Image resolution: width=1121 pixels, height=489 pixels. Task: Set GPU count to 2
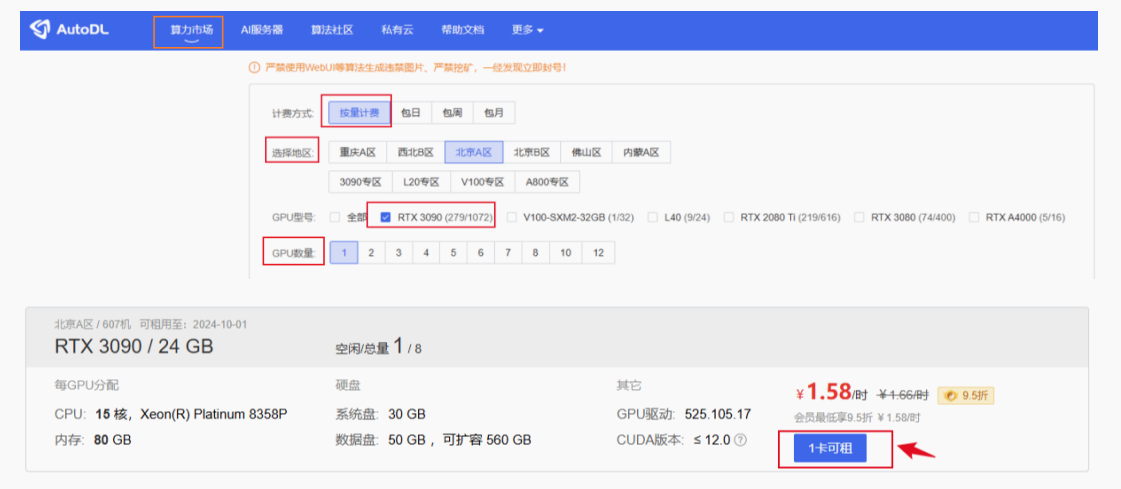[x=371, y=252]
